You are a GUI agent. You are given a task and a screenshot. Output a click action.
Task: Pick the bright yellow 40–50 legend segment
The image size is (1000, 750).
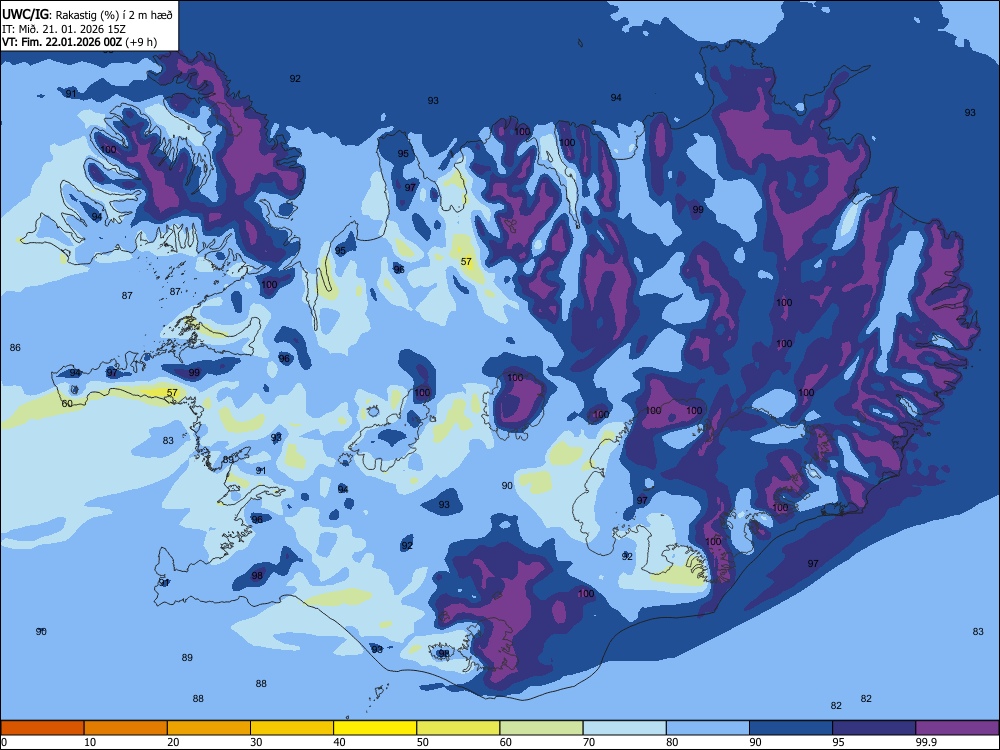coord(375,728)
